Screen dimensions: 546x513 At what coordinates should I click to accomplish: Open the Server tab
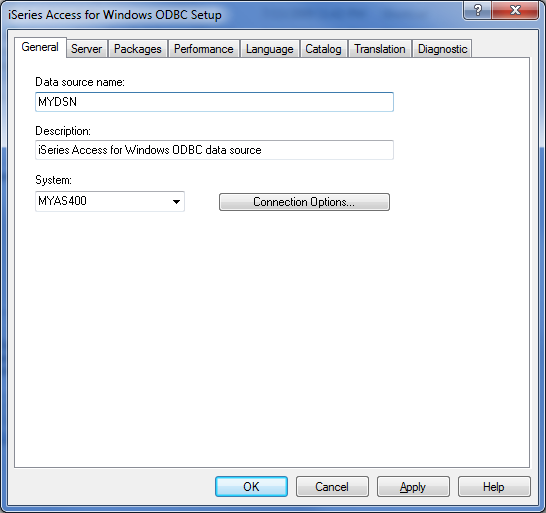tap(87, 49)
